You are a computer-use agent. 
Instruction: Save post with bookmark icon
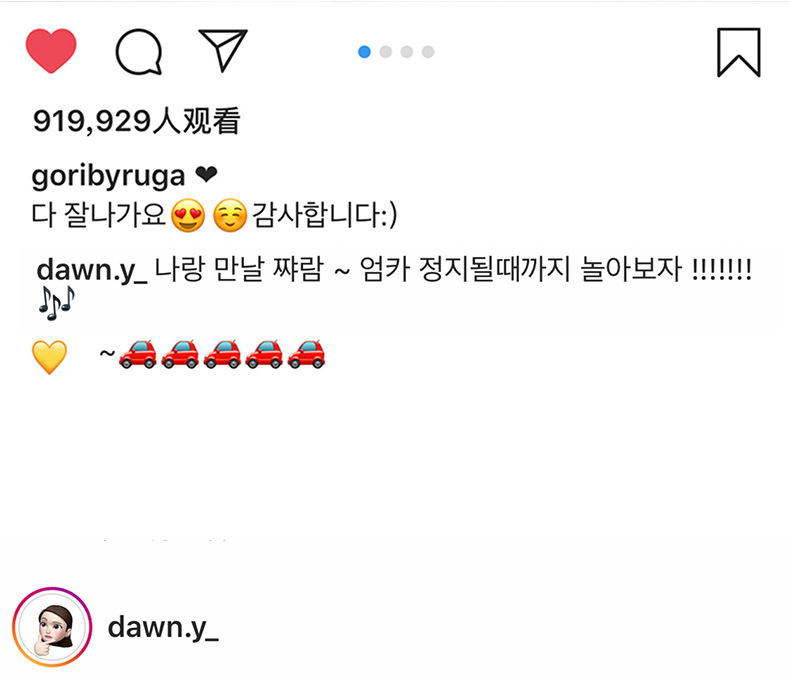[x=739, y=52]
